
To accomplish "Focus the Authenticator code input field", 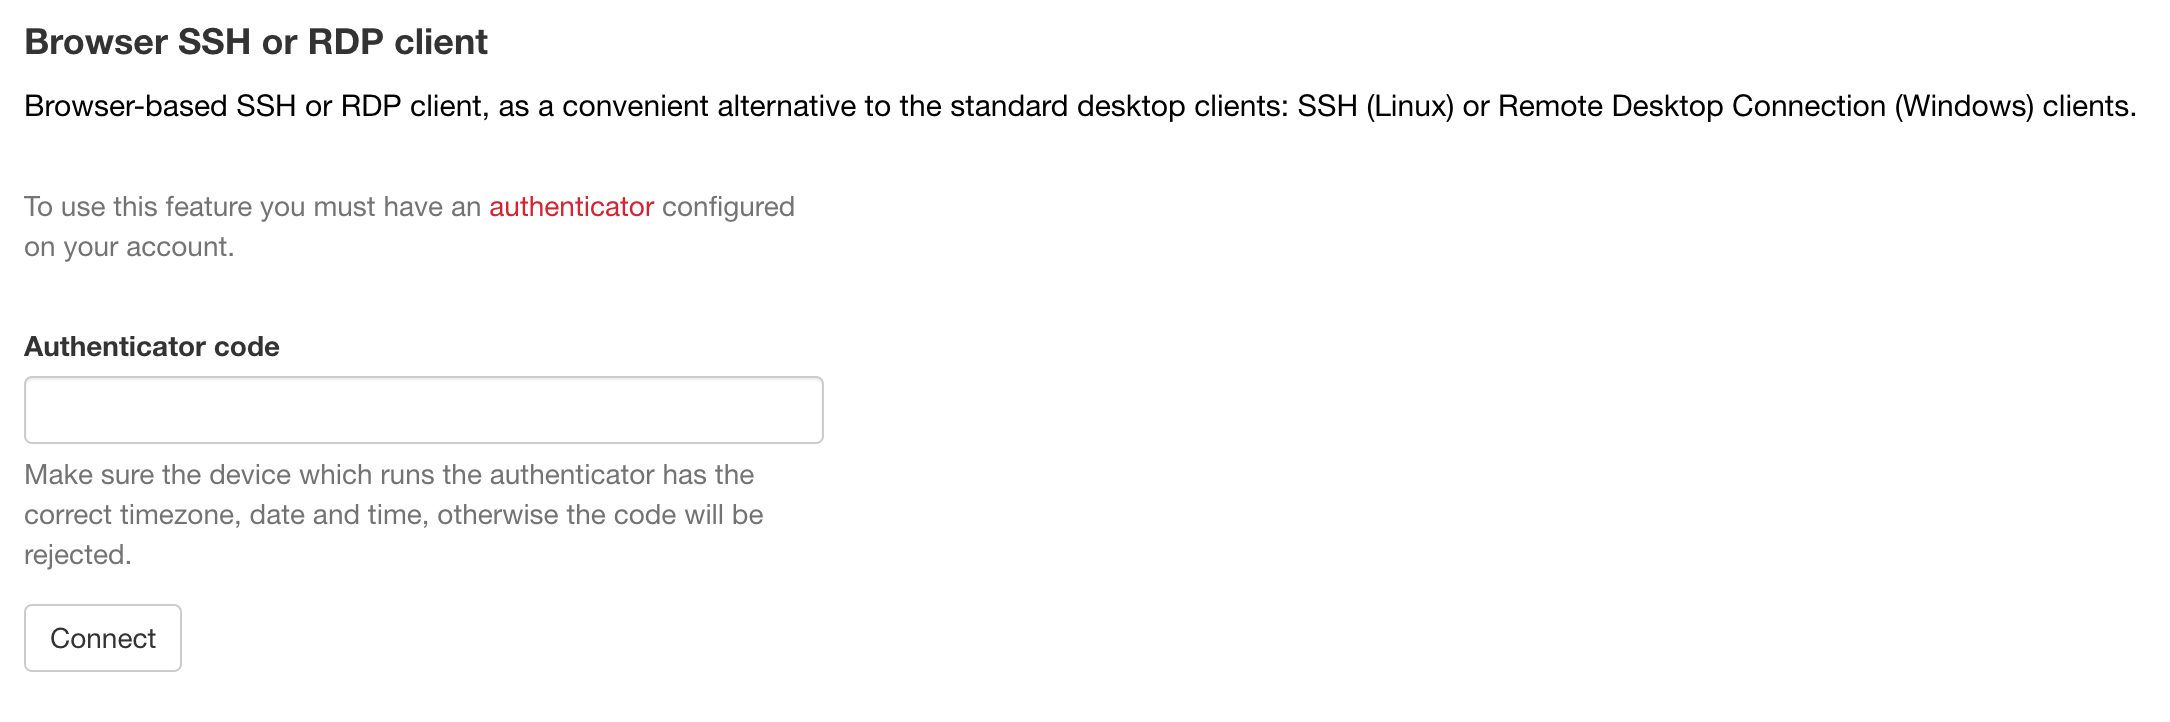I will [x=423, y=410].
